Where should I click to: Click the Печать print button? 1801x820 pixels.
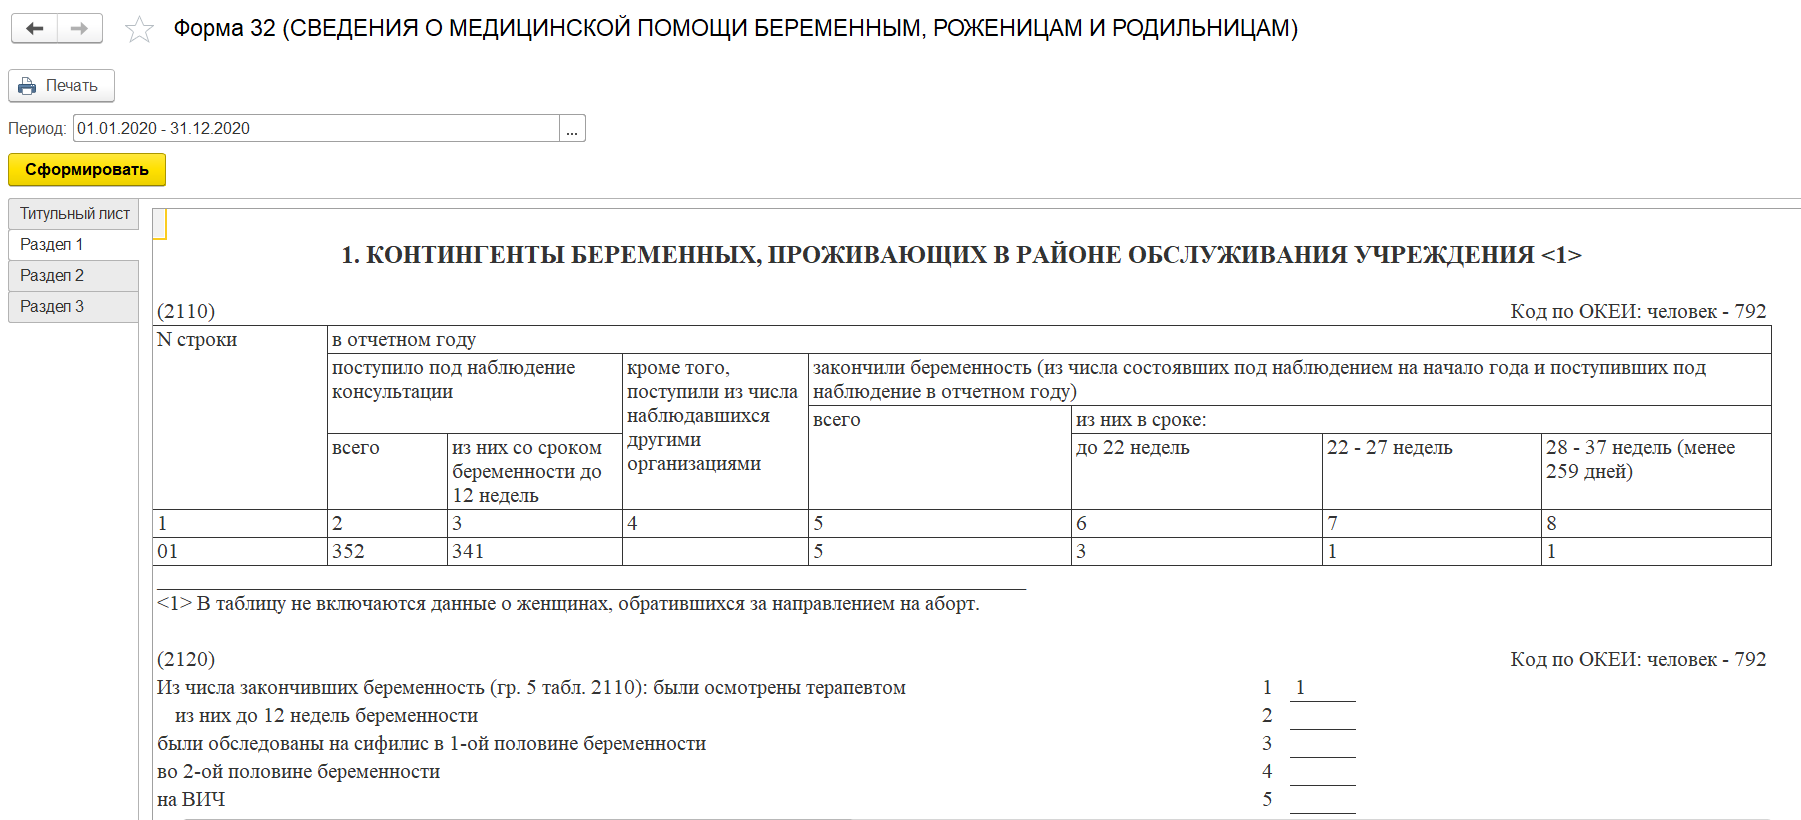tap(61, 86)
